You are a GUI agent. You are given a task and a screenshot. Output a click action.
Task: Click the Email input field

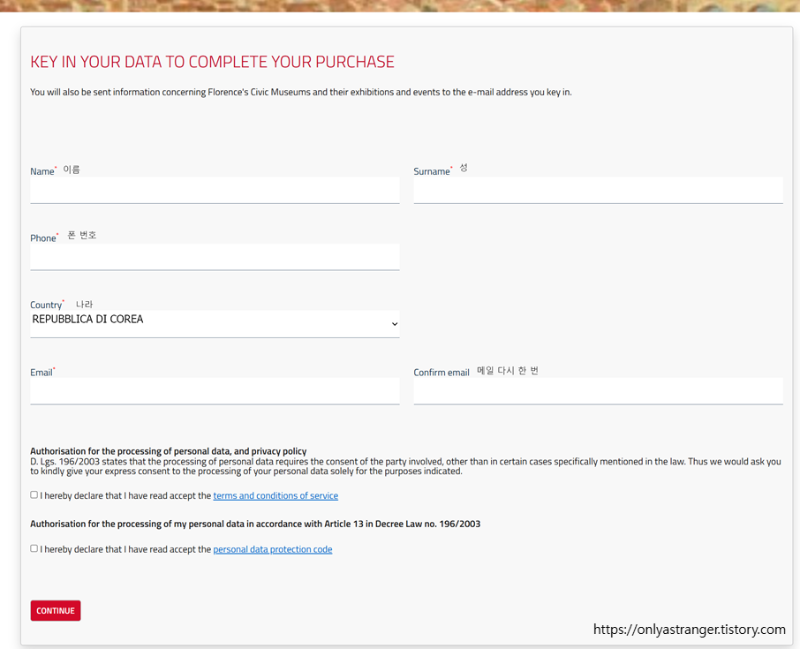(x=215, y=391)
